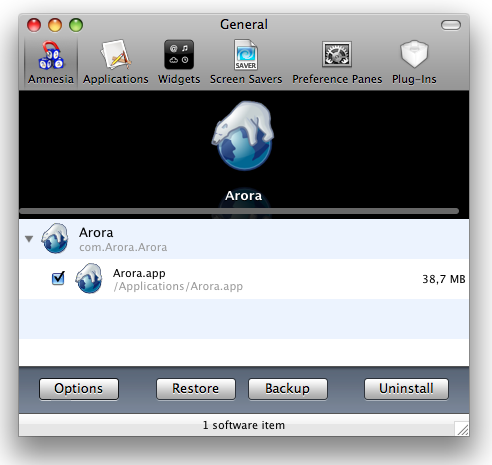Open the Applications category icon
The width and height of the screenshot is (492, 465).
[x=115, y=54]
